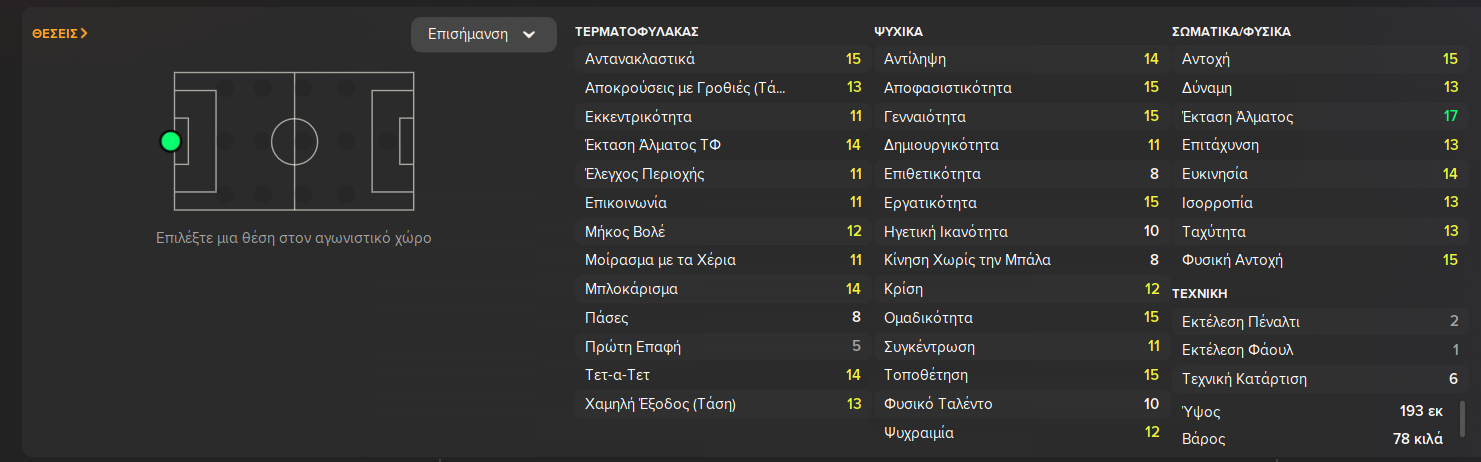Select the Εκτέλεση Πέναλτι attribute row

[1318, 322]
